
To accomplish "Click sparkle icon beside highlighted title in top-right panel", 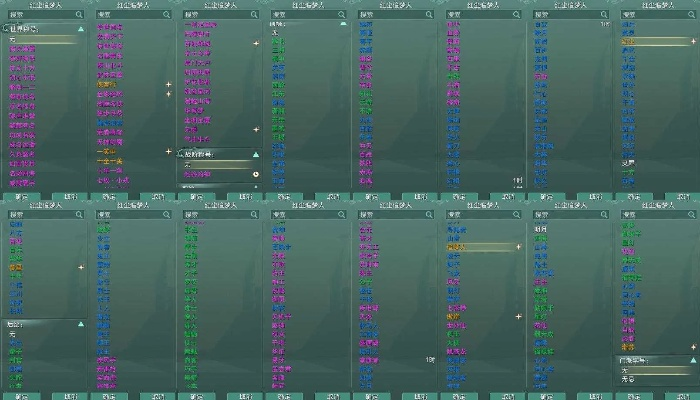I will [x=691, y=42].
